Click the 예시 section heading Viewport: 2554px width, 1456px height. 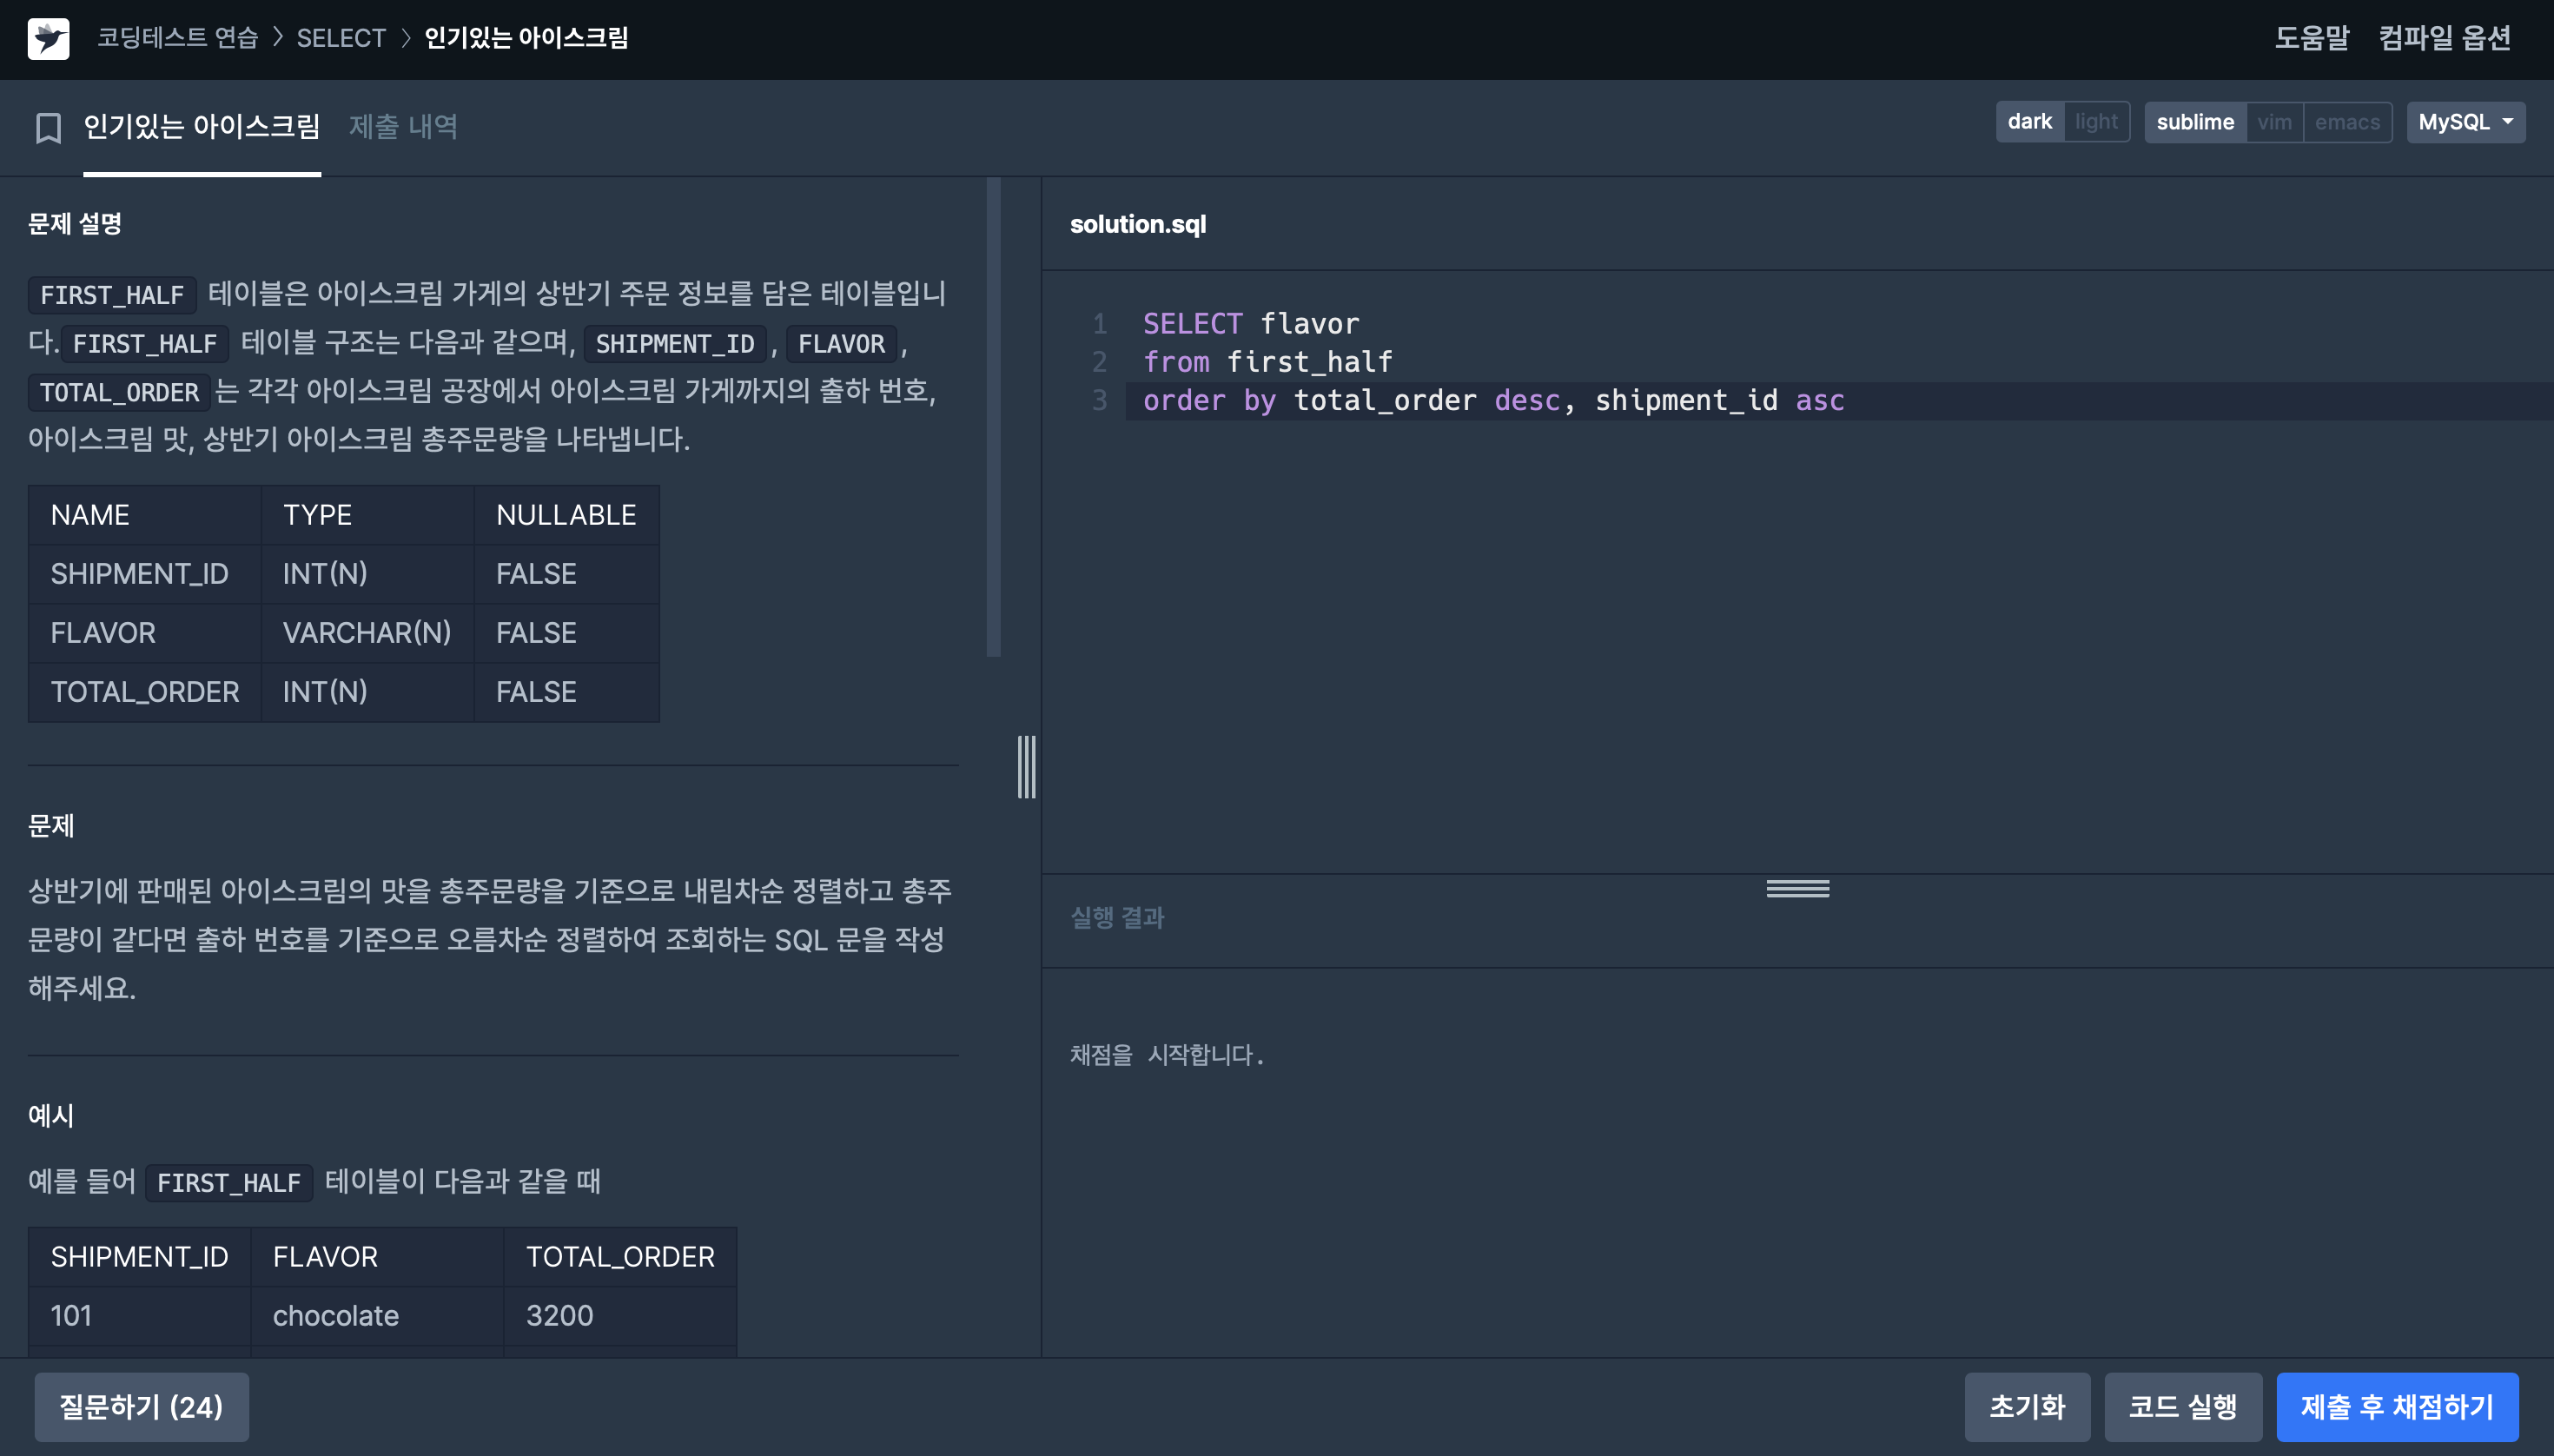[x=51, y=1115]
